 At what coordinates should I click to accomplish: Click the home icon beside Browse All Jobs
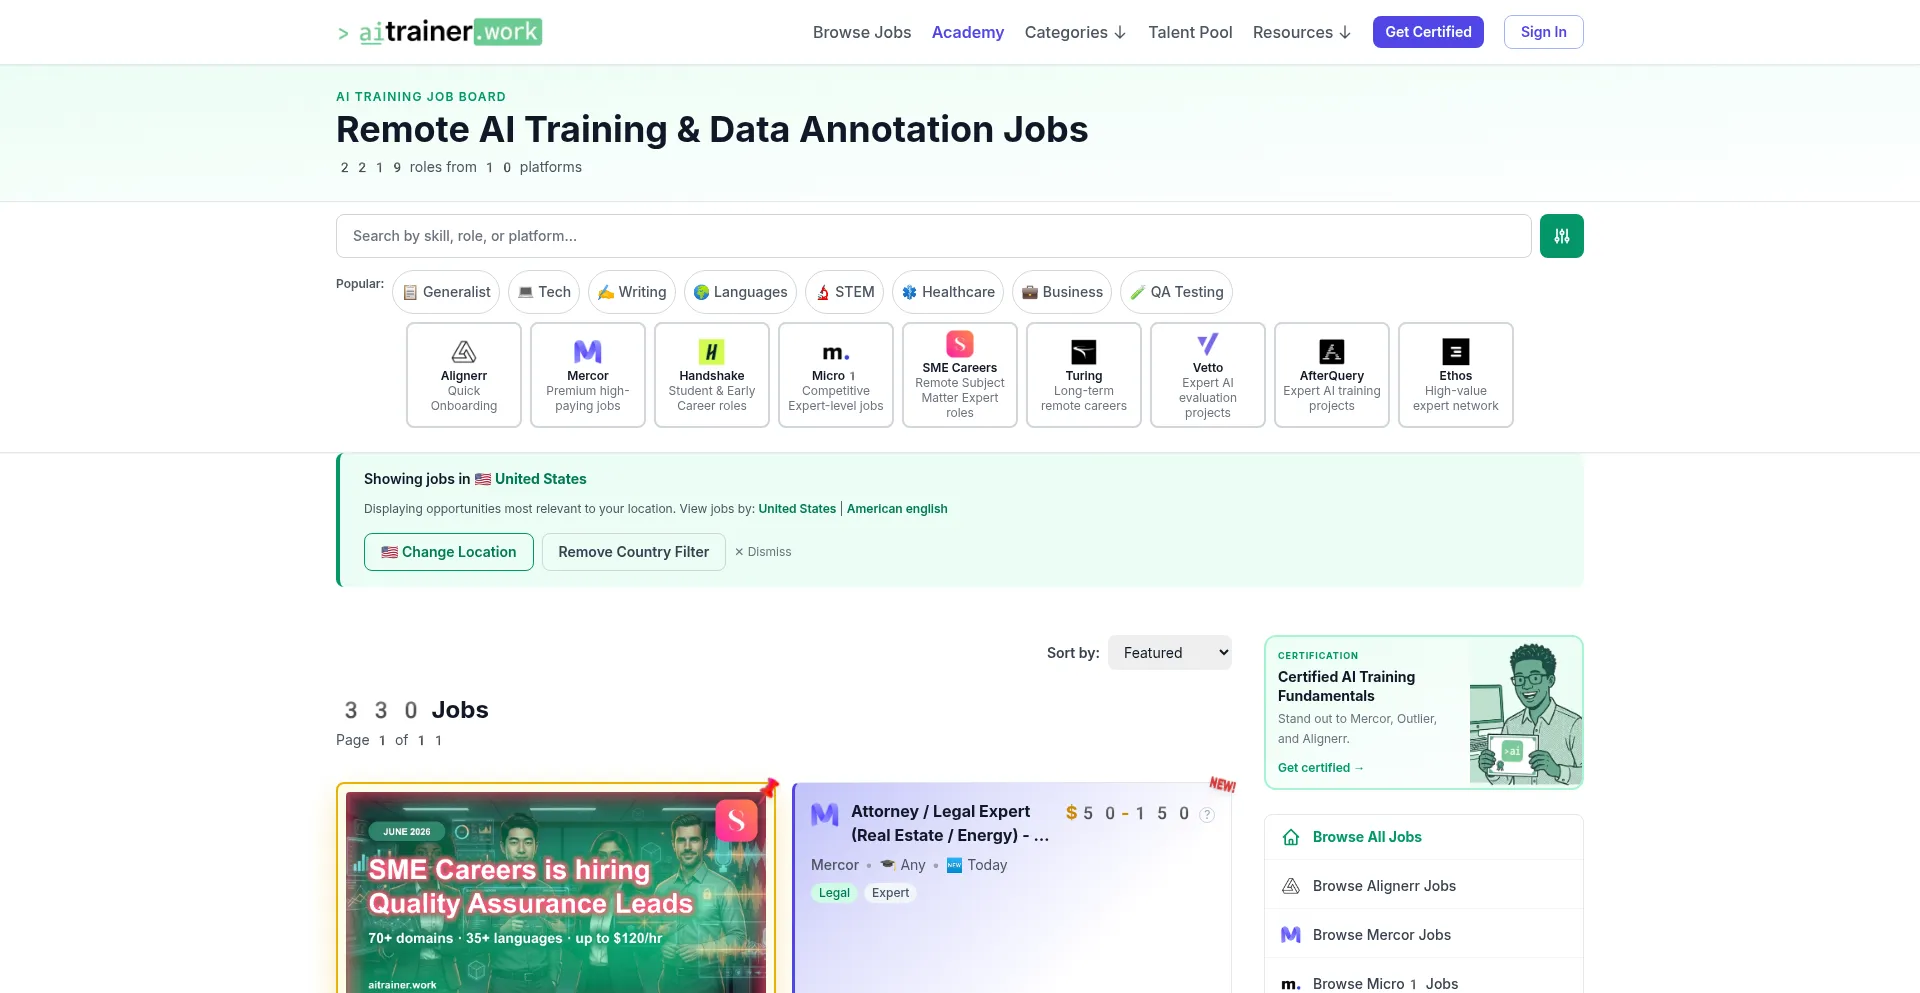(1291, 837)
